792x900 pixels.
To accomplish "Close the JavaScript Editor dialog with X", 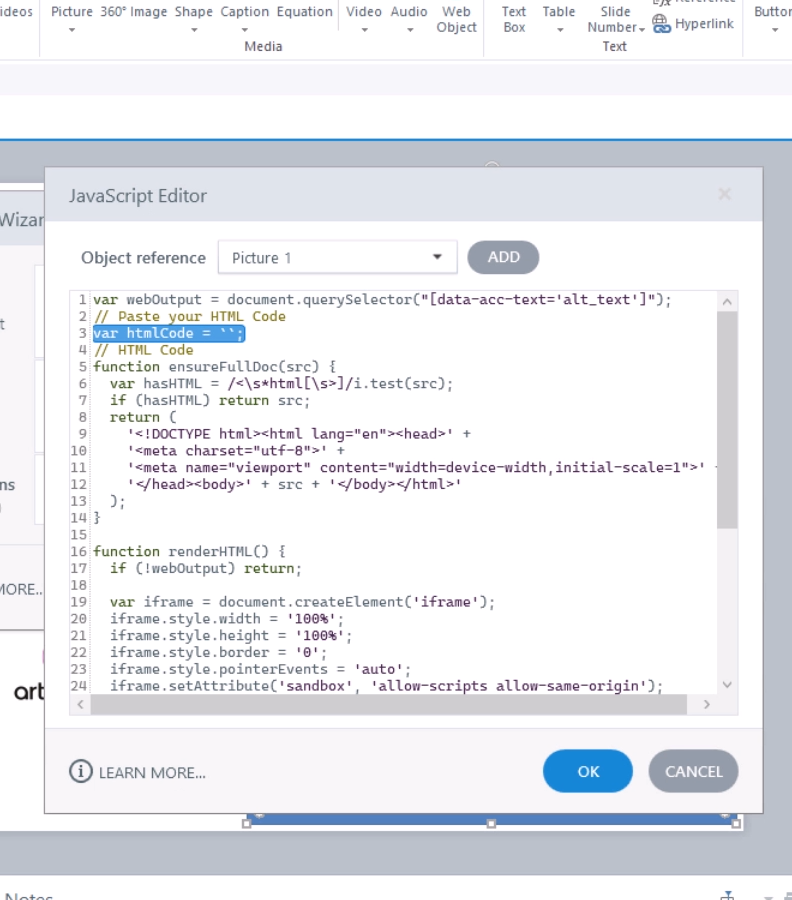I will point(725,194).
